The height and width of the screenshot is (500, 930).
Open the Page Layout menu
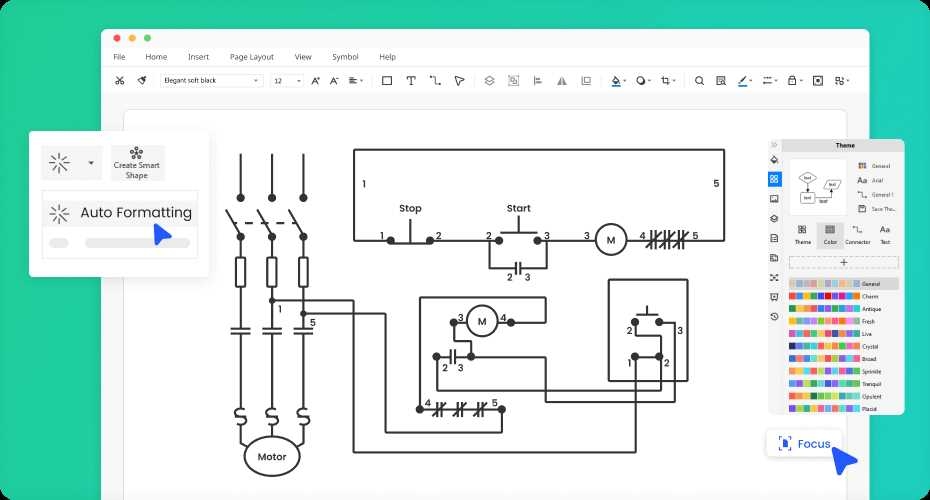pyautogui.click(x=251, y=57)
